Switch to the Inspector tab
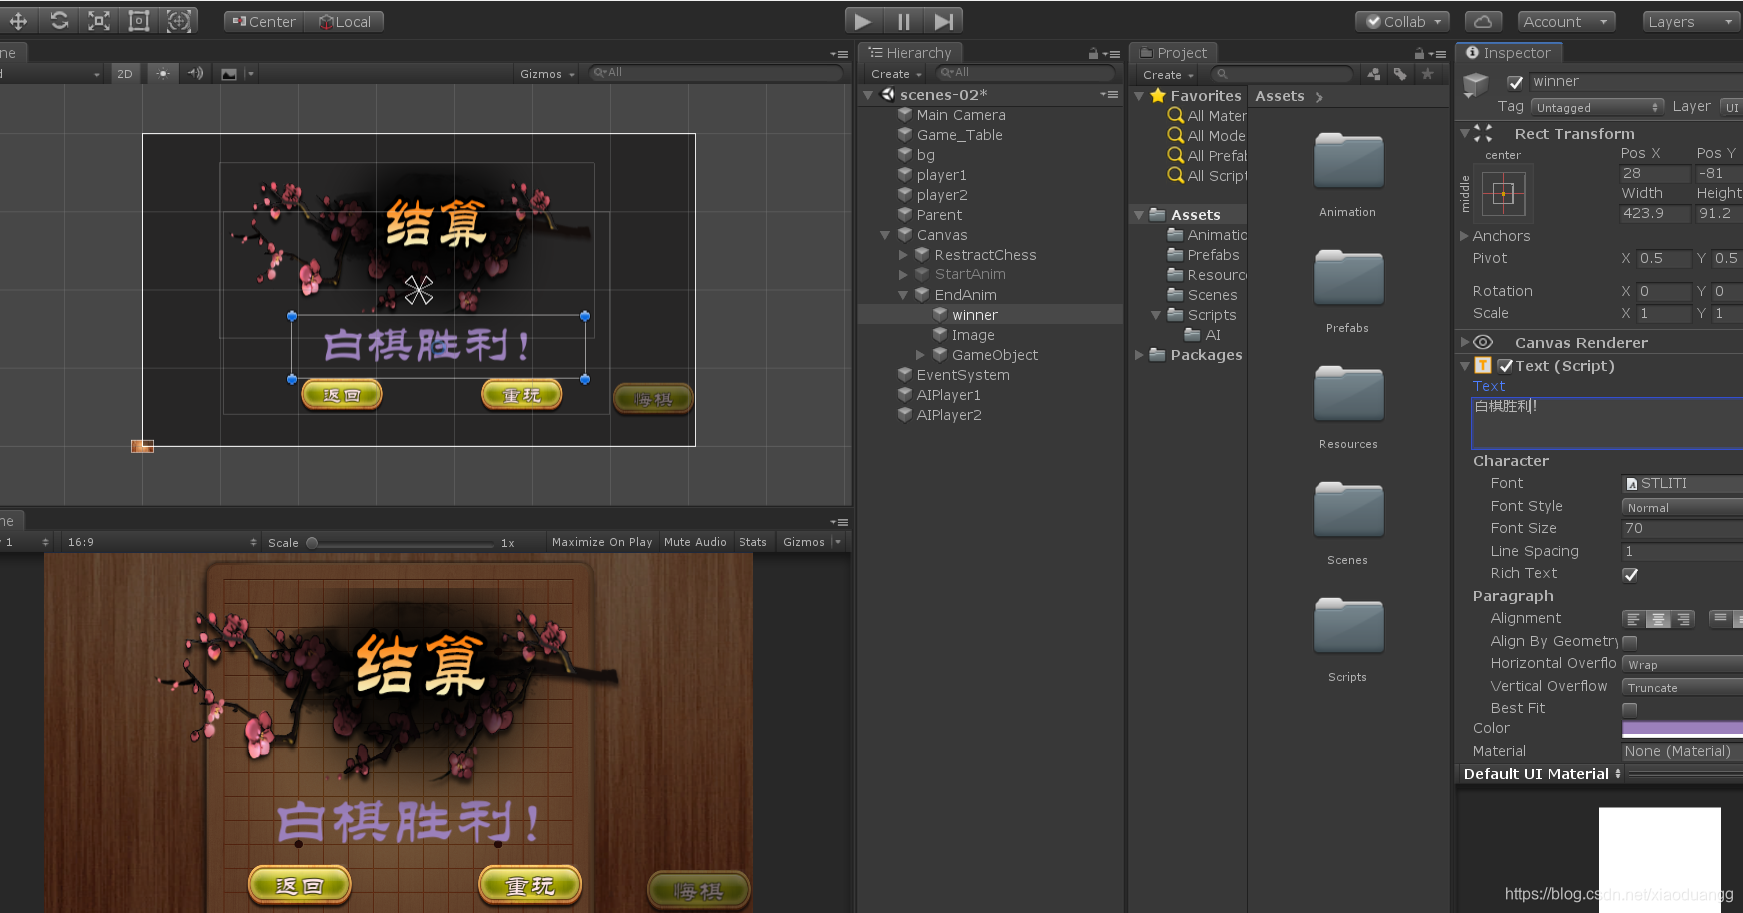The width and height of the screenshot is (1743, 913). point(1509,53)
